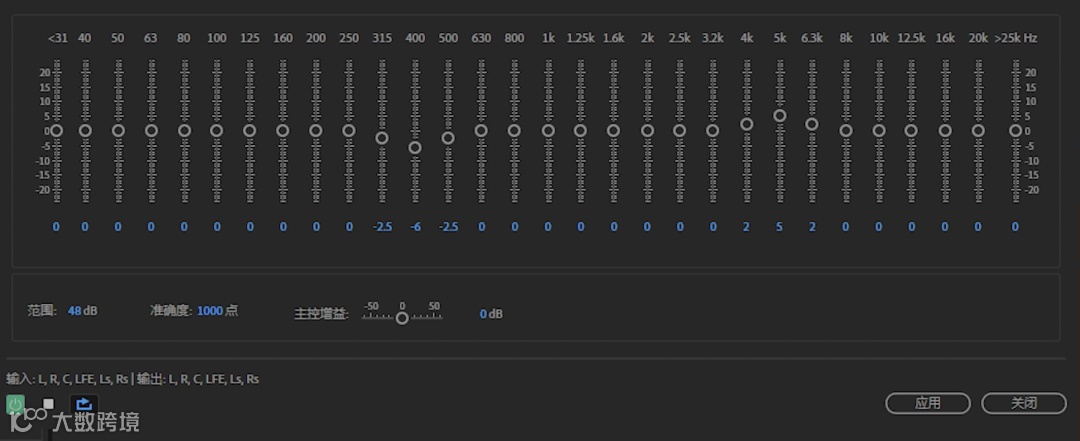Click the 8k band slider knob
The height and width of the screenshot is (441, 1080).
coord(846,130)
